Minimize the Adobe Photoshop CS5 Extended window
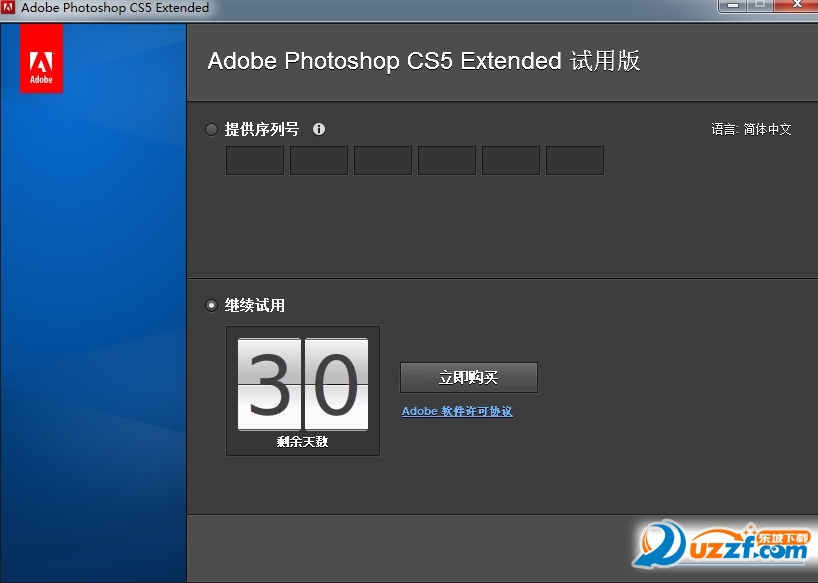Viewport: 818px width, 583px height. point(733,5)
